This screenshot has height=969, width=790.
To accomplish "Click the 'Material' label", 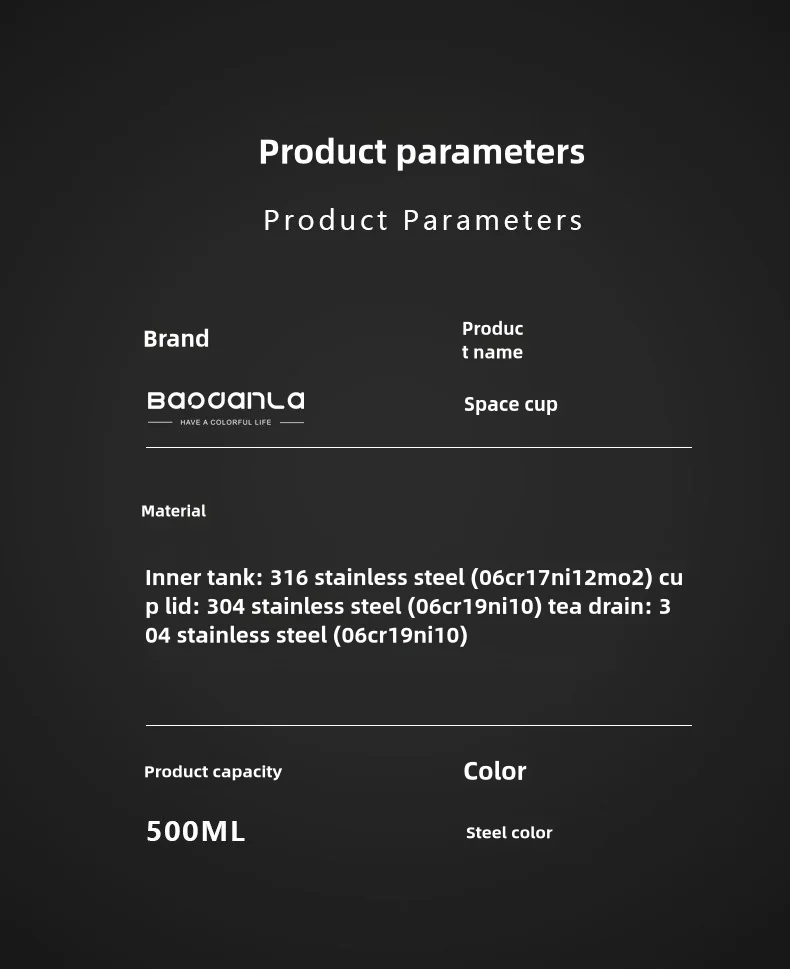I will pyautogui.click(x=174, y=511).
